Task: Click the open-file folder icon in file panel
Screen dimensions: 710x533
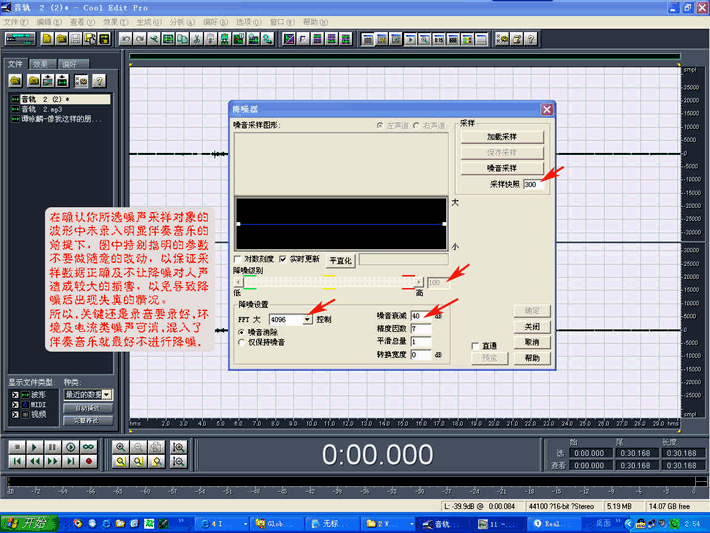Action: (x=15, y=80)
